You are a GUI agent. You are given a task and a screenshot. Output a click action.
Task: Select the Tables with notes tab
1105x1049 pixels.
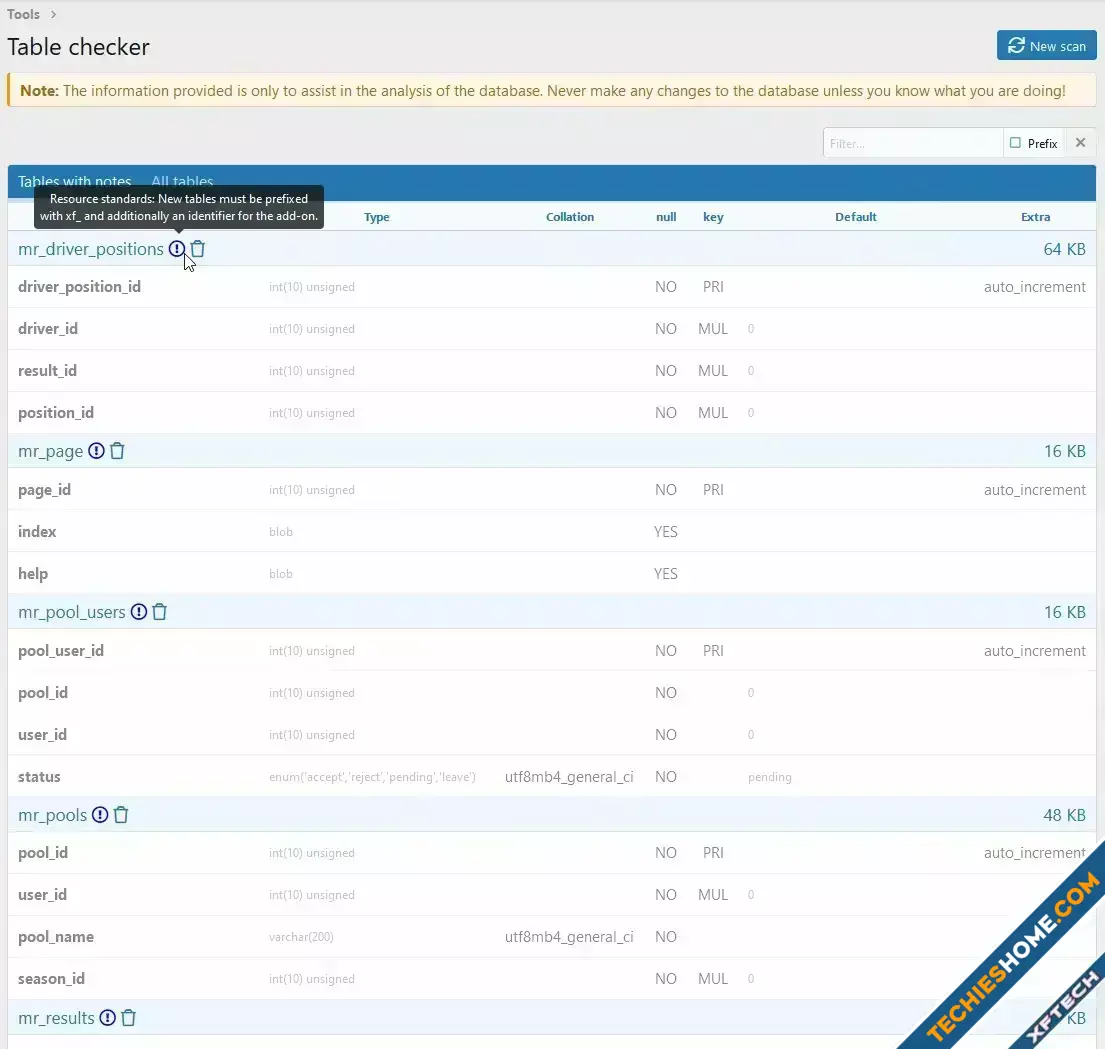click(75, 182)
